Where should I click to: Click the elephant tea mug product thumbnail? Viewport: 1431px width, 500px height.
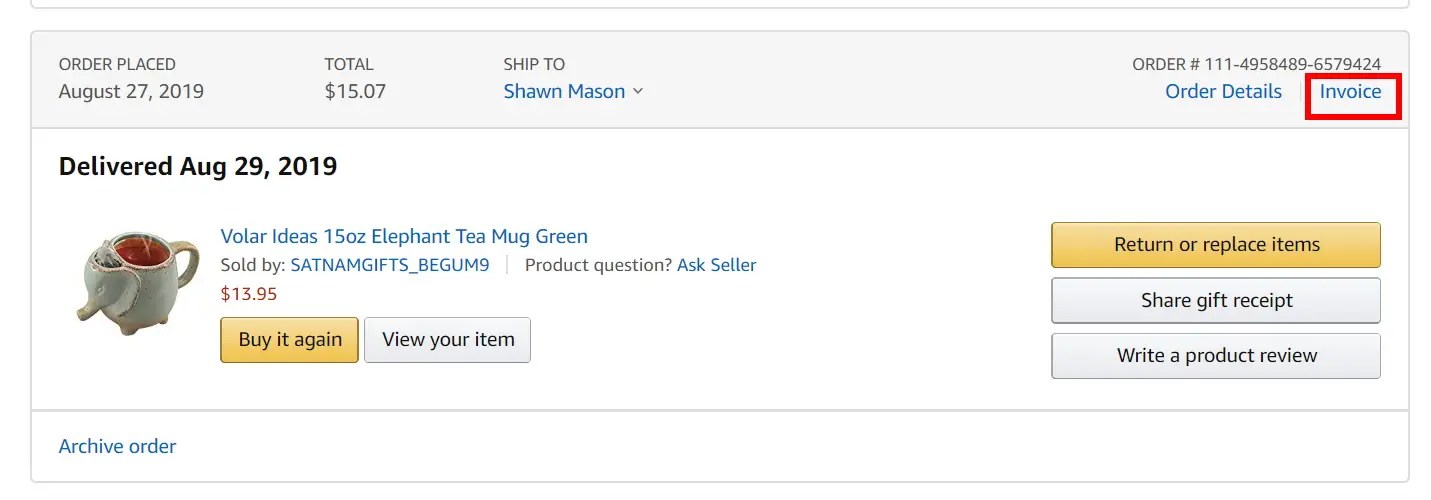(x=125, y=278)
